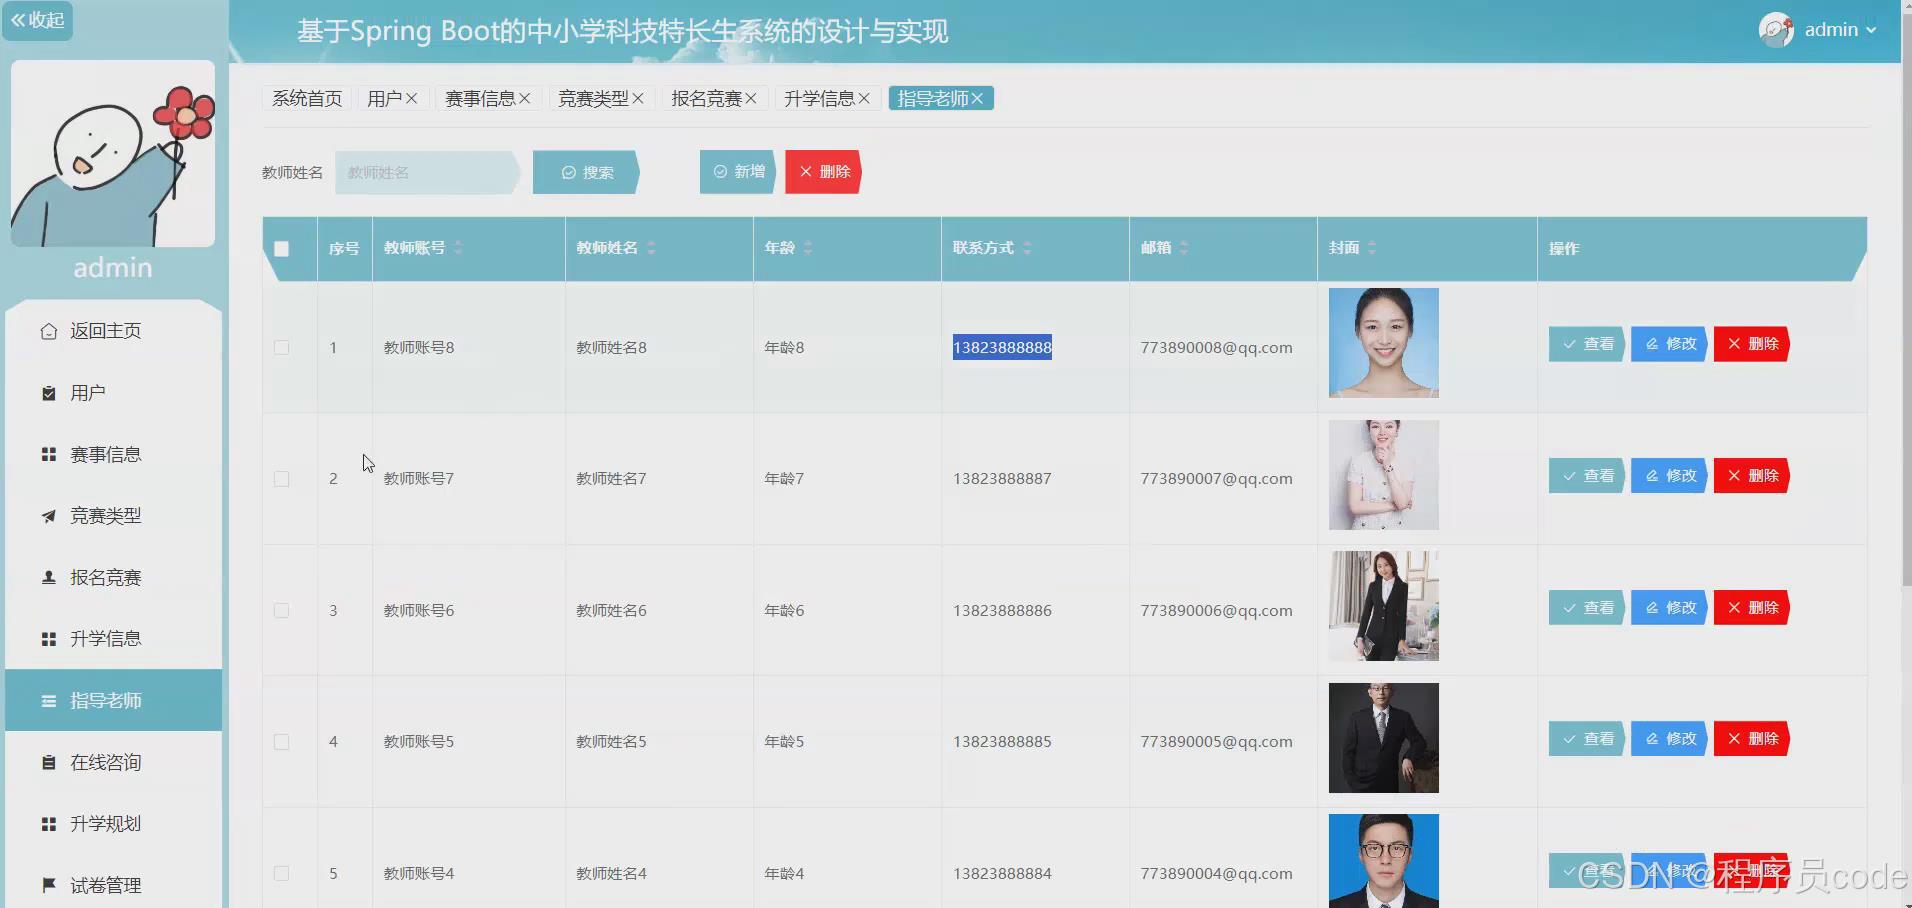This screenshot has width=1912, height=908.
Task: Check the checkbox for row 教师账号7
Action: (x=282, y=479)
